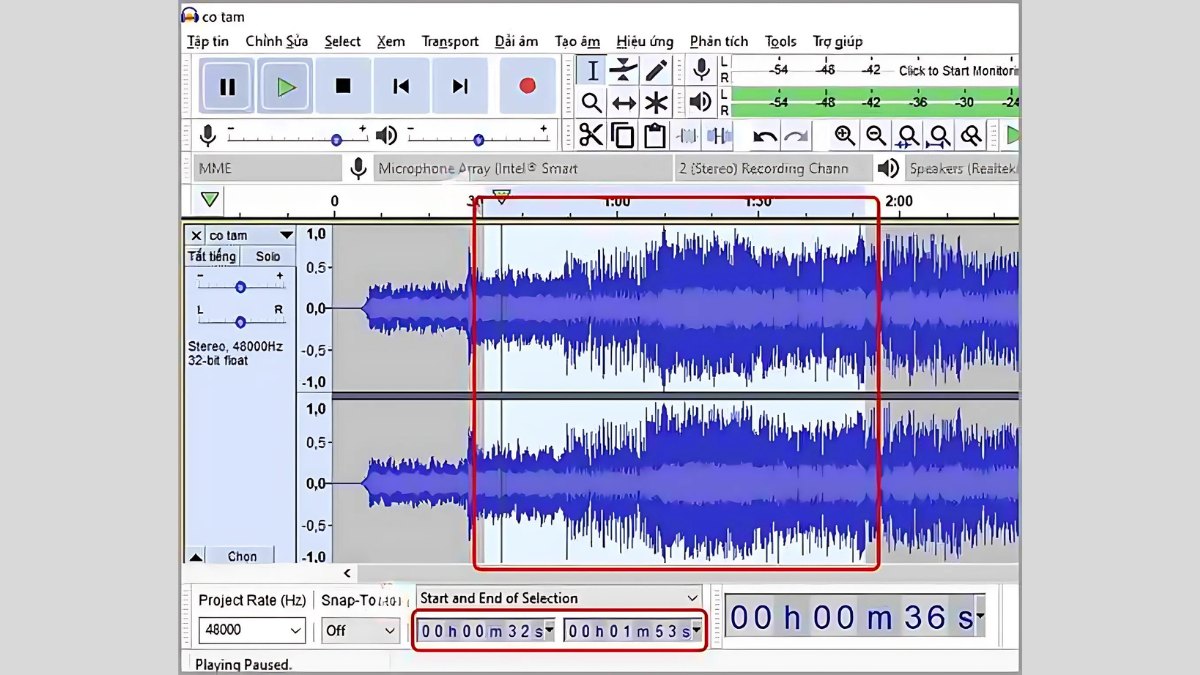Adjust the recording volume slider
The height and width of the screenshot is (675, 1200).
click(336, 140)
